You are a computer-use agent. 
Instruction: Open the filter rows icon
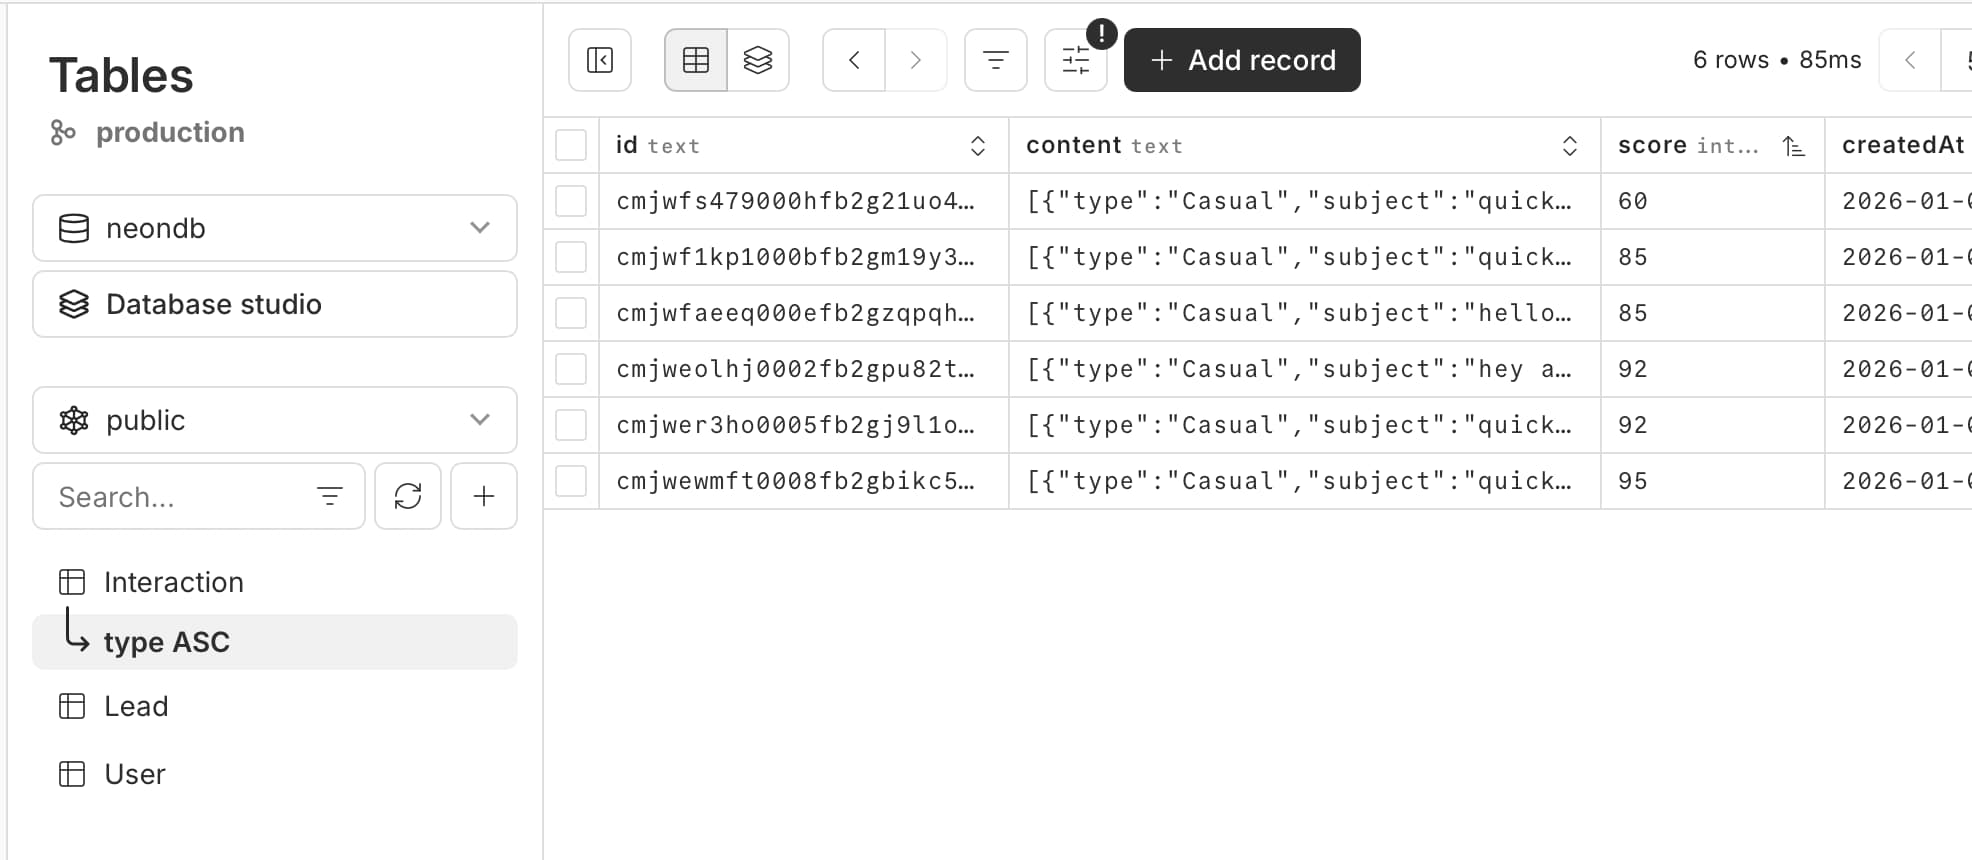(996, 60)
